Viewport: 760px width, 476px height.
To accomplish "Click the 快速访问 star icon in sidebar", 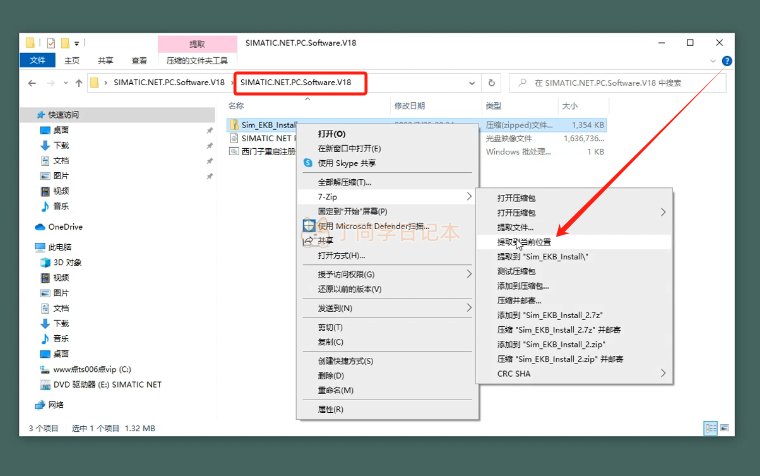I will tap(41, 115).
